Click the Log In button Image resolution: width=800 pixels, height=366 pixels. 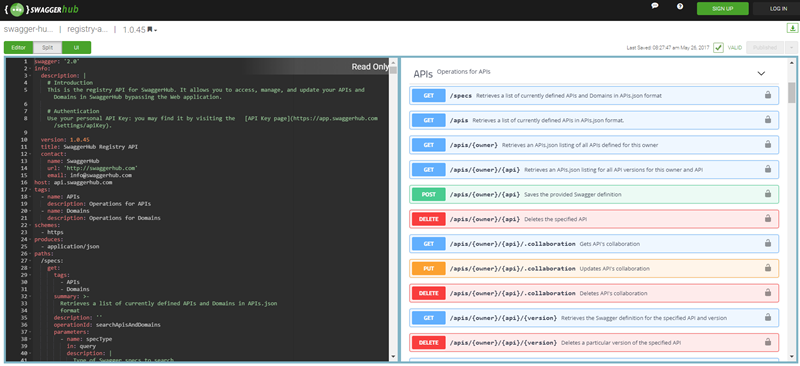(778, 9)
